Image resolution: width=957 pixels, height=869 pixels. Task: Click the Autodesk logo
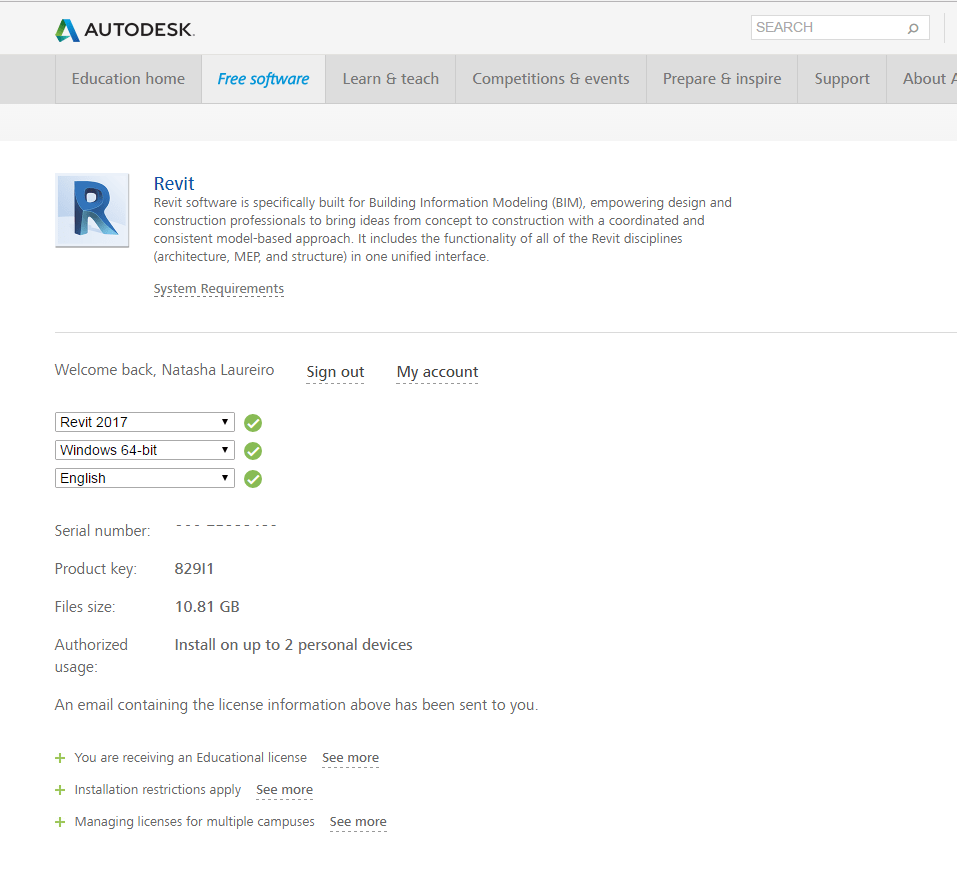(x=125, y=30)
